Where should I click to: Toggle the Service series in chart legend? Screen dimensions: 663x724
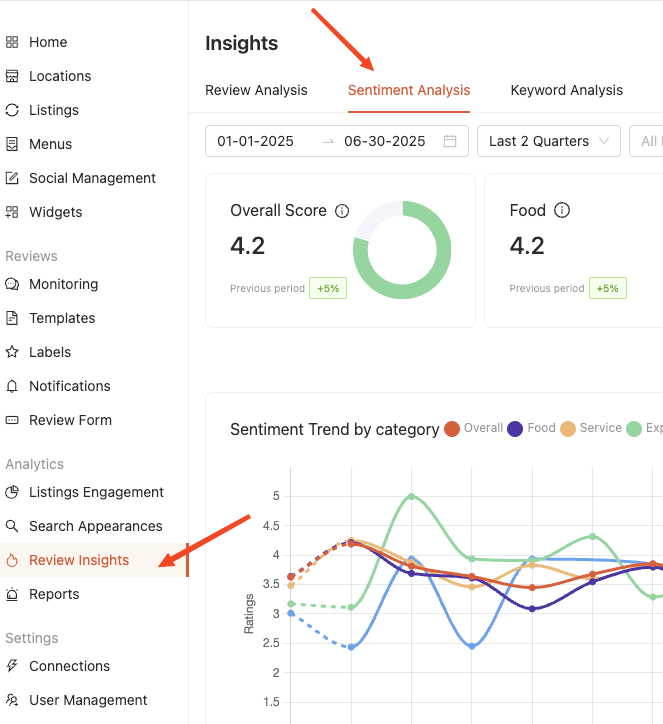(591, 428)
